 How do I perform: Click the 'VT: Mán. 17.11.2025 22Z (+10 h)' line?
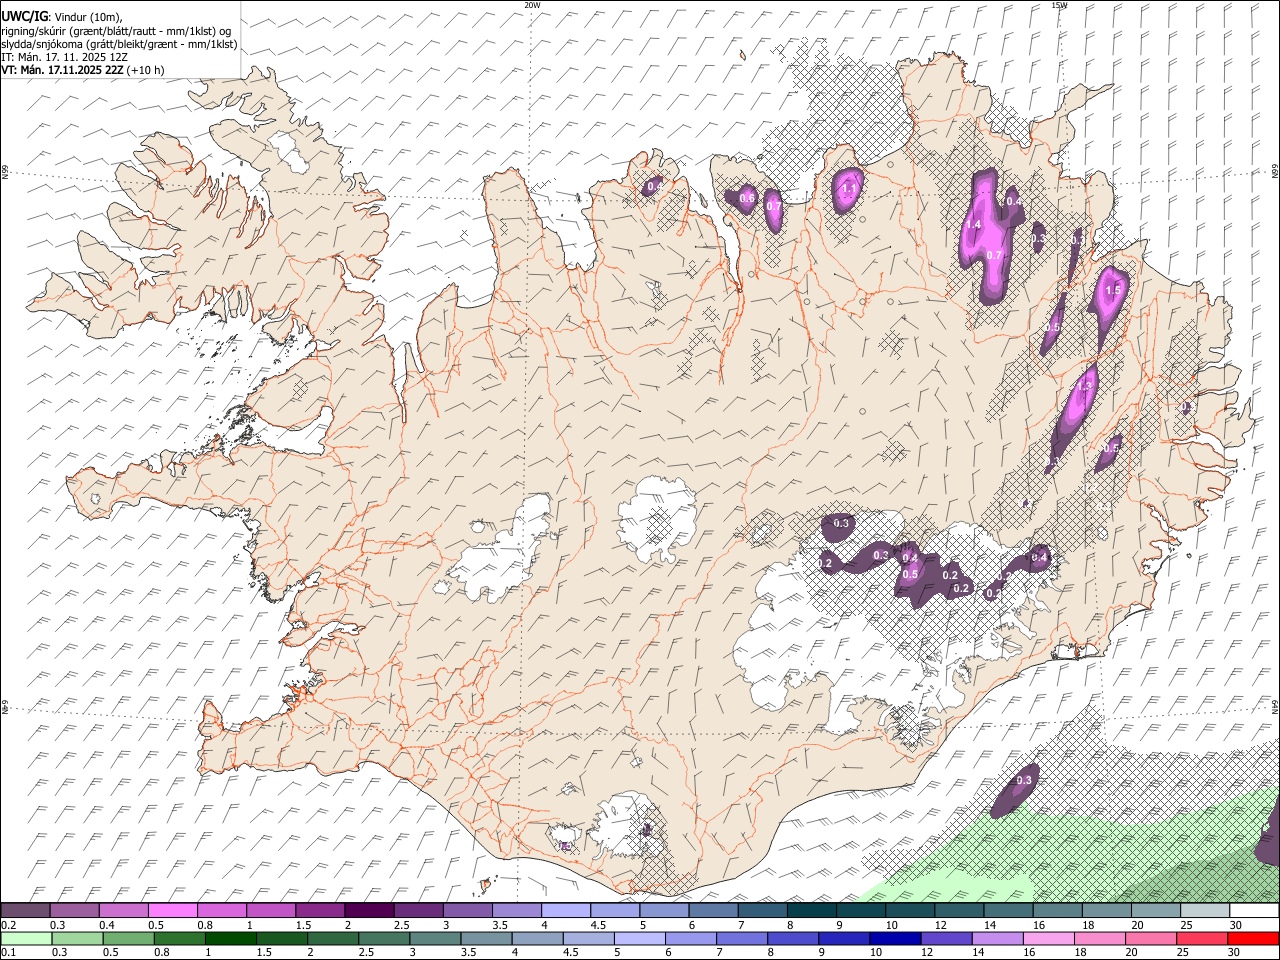83,70
